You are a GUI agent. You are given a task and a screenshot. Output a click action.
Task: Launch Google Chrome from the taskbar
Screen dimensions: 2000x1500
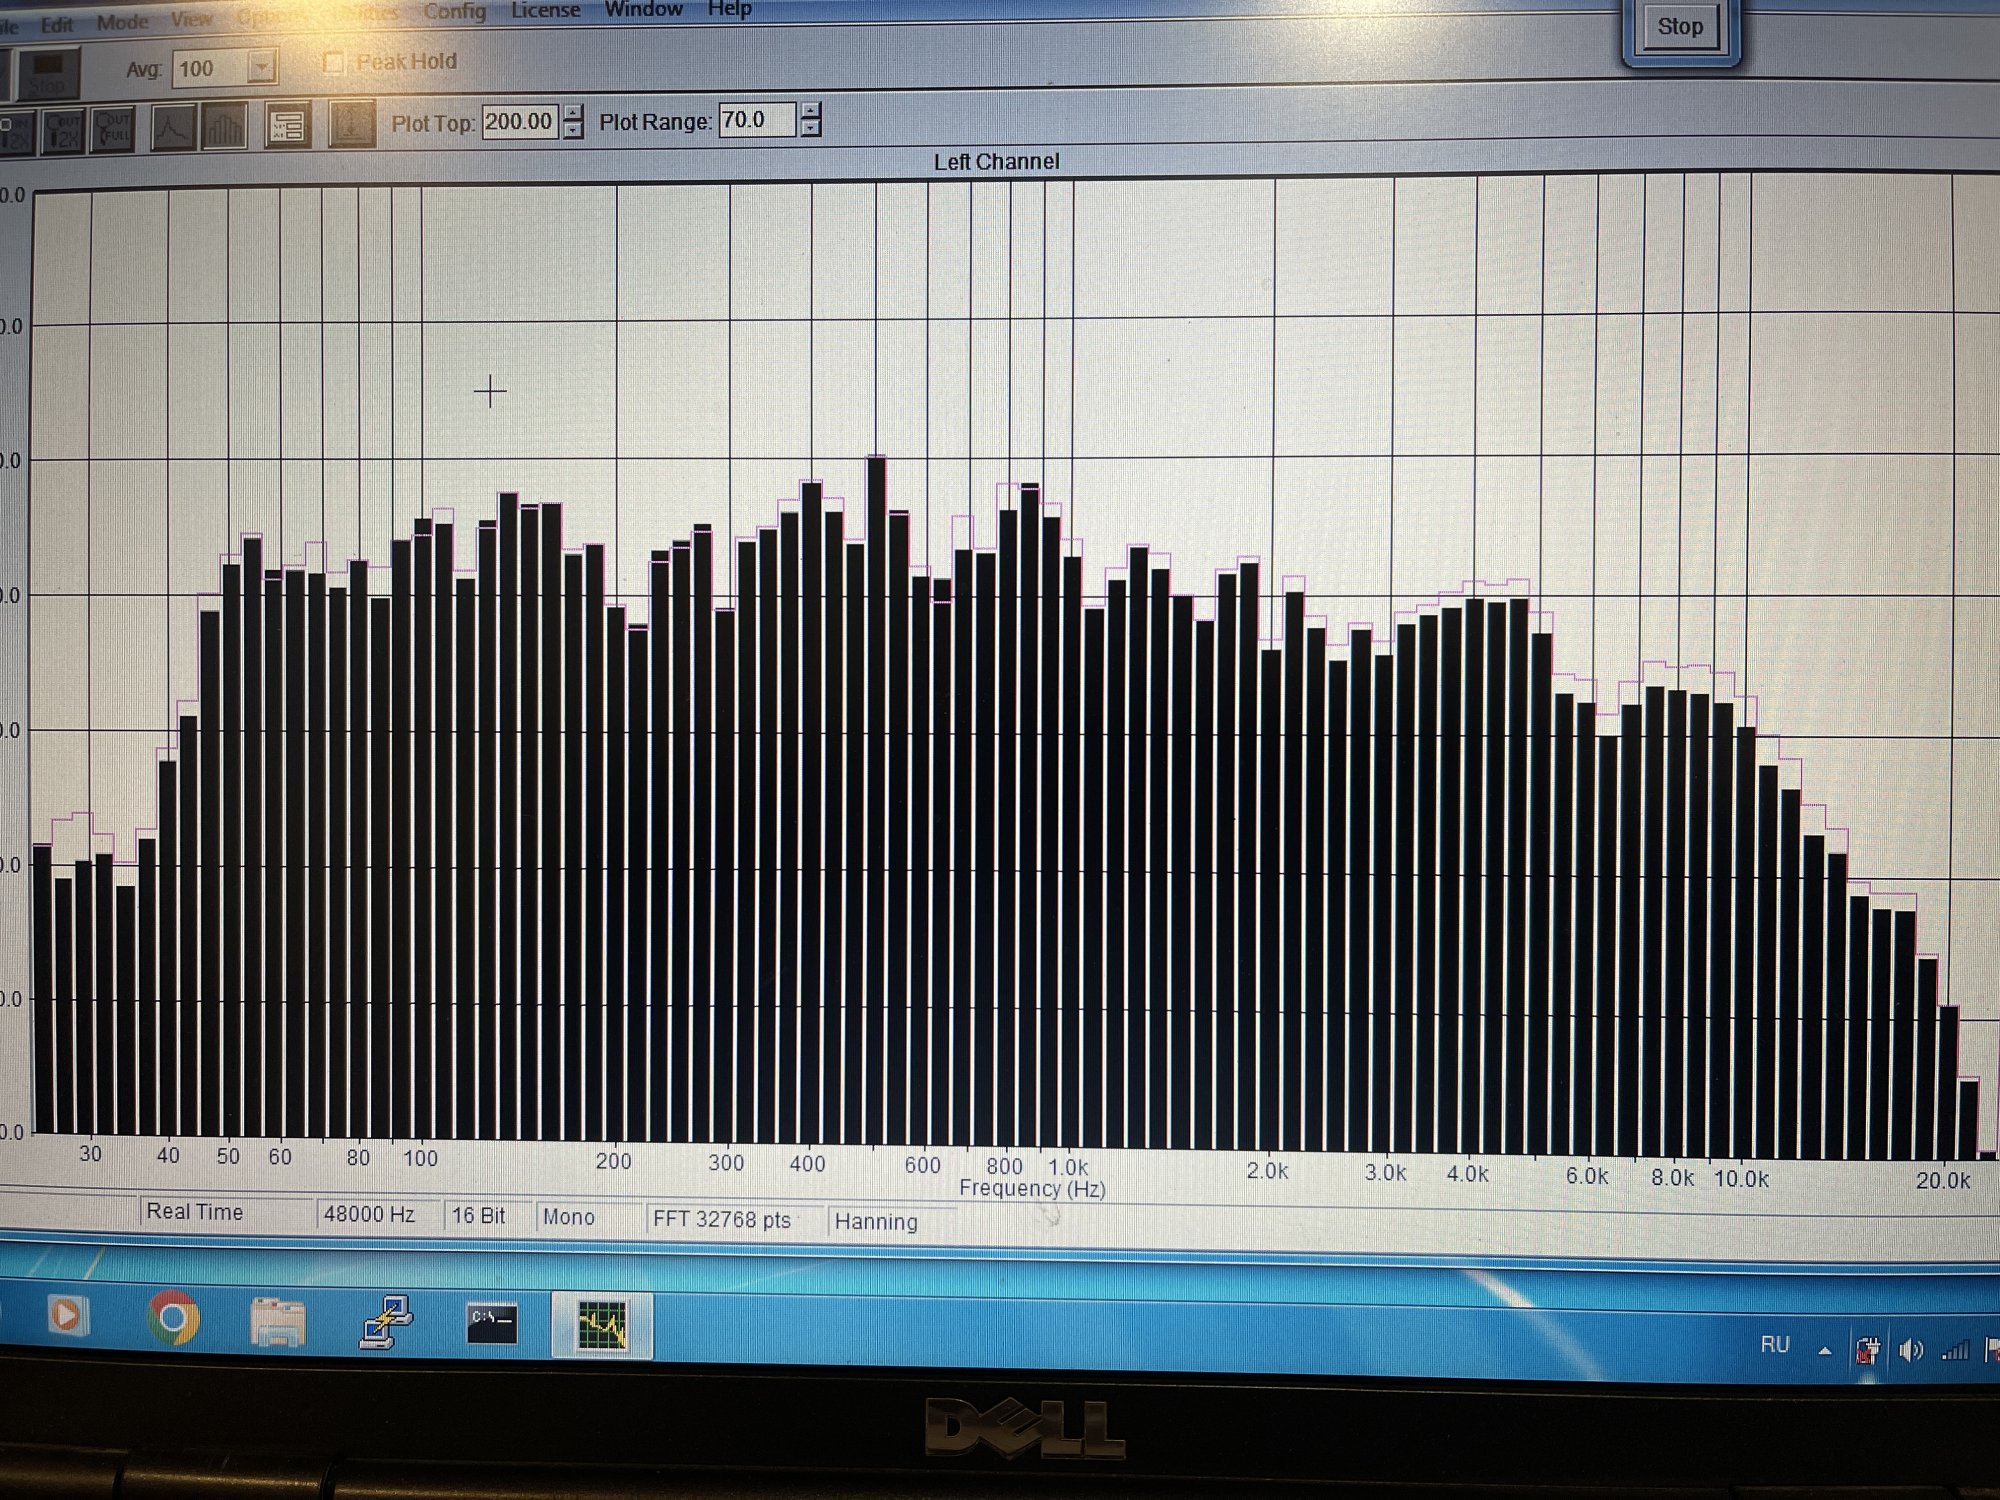pos(173,1319)
